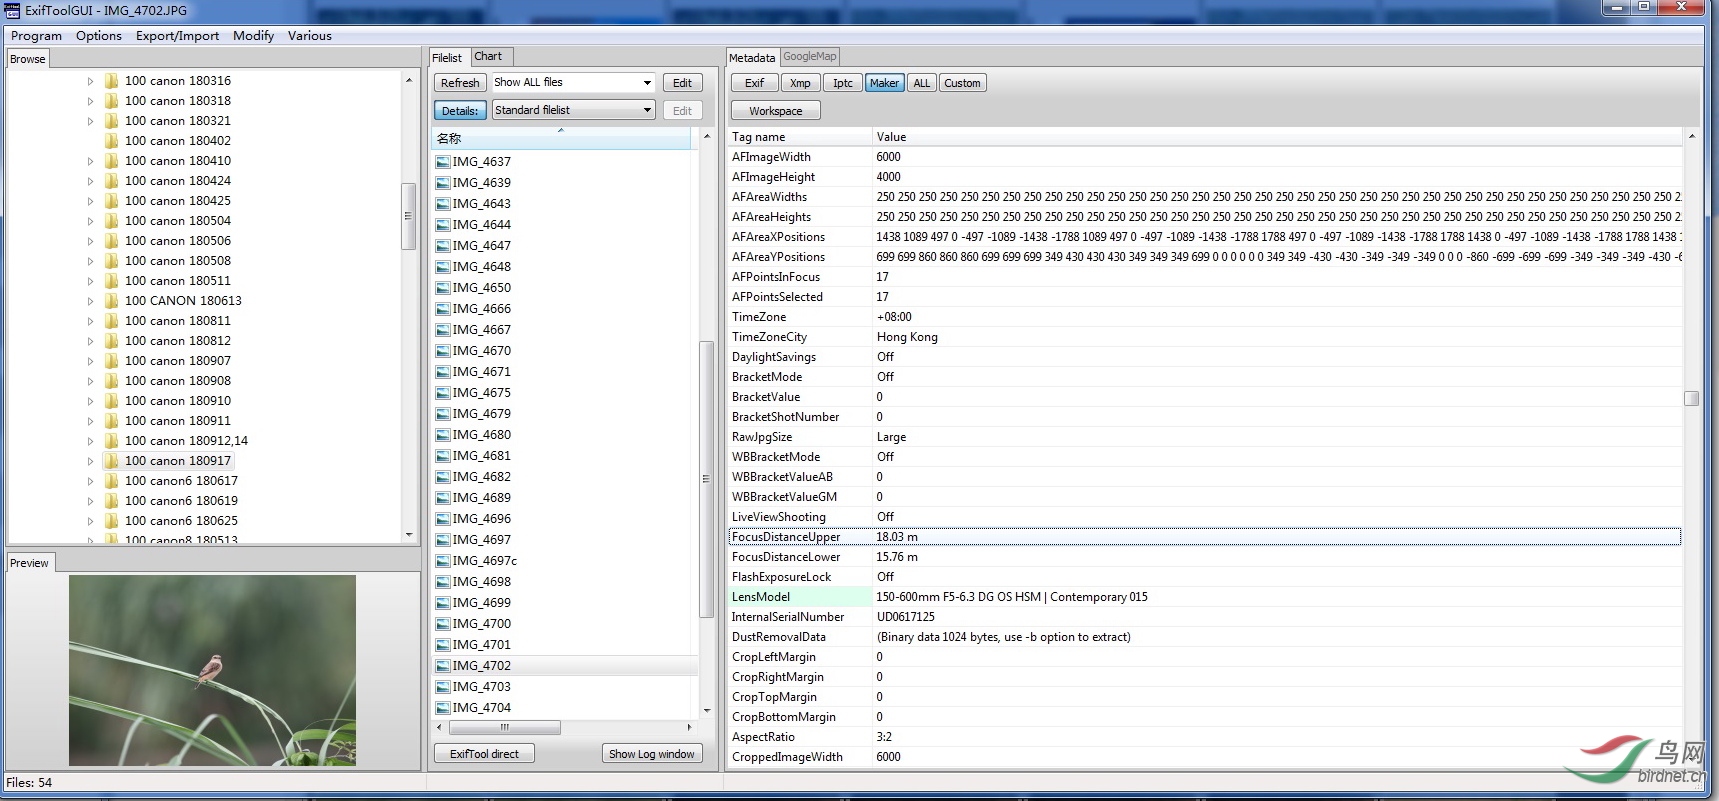Screen dimensions: 1719x801
Task: Click the ExifTool direct button
Action: tap(484, 754)
